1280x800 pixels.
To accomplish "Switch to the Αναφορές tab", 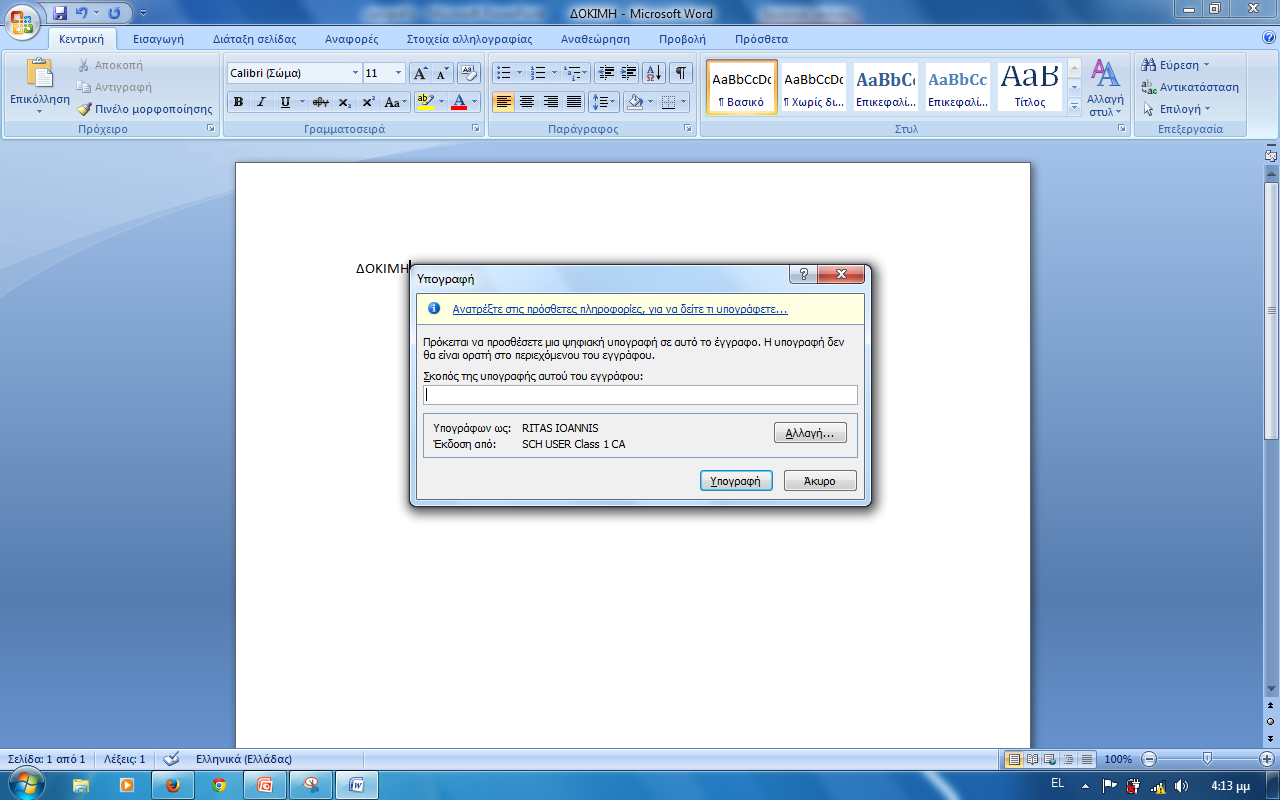I will pyautogui.click(x=350, y=39).
